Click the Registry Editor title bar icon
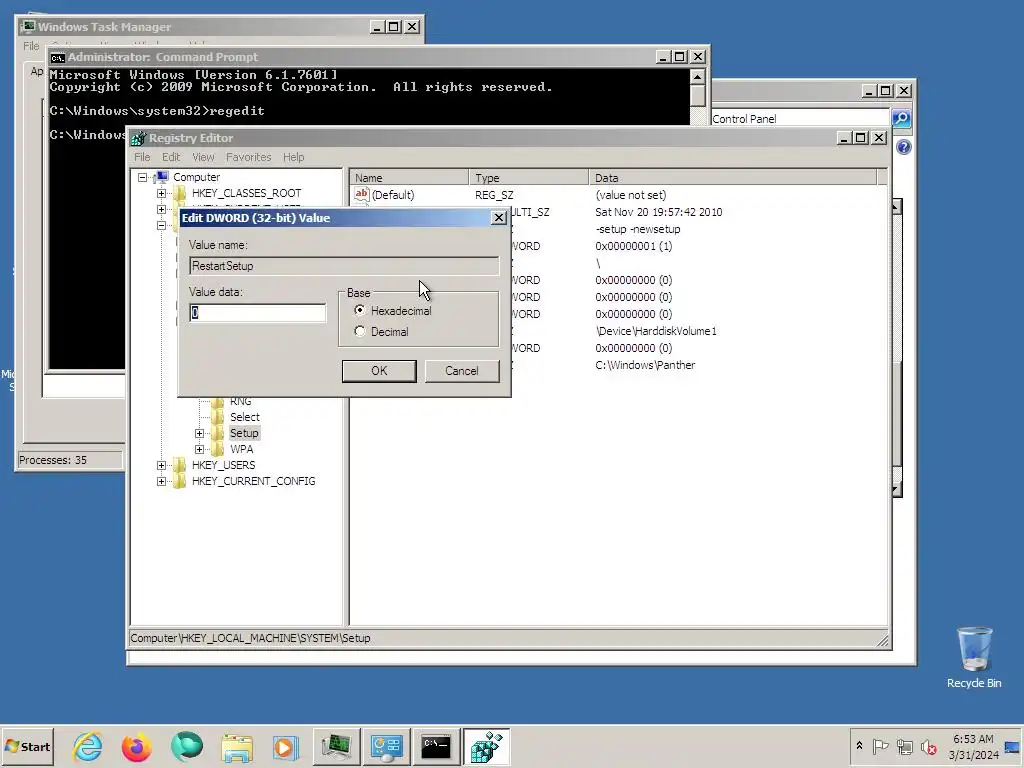This screenshot has height=768, width=1024. point(138,138)
